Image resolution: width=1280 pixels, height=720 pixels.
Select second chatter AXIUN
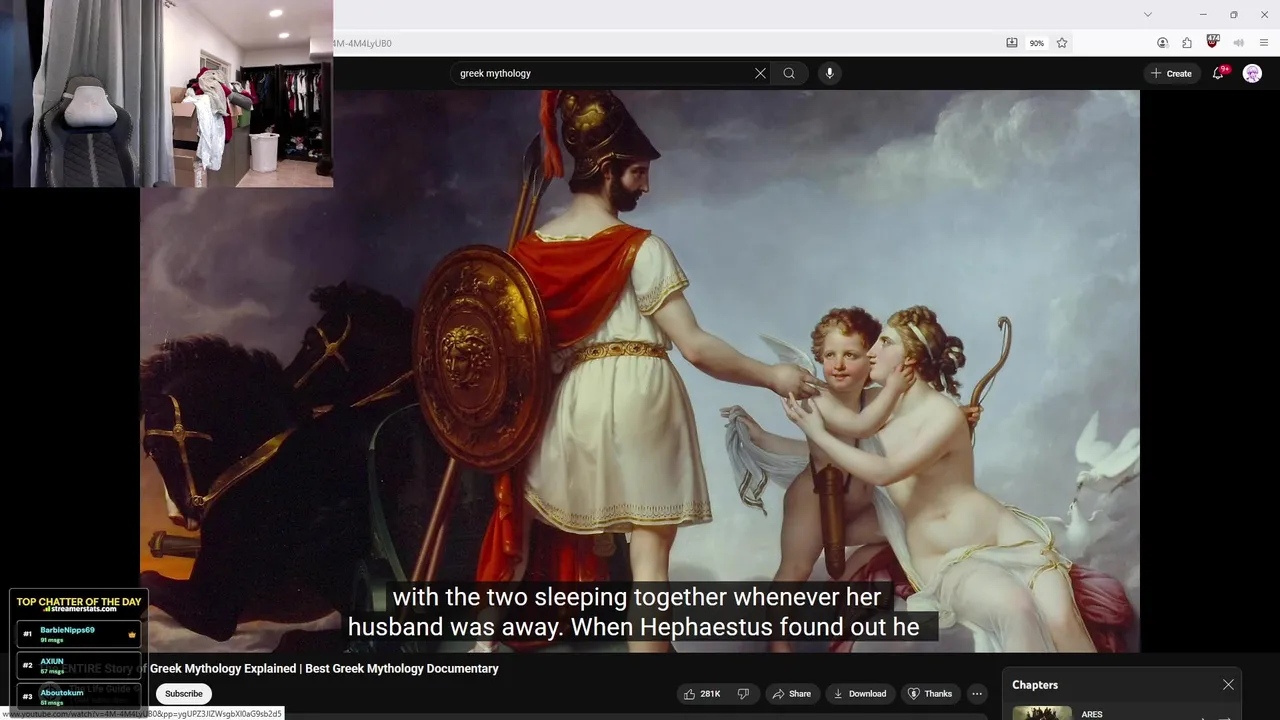(79, 665)
